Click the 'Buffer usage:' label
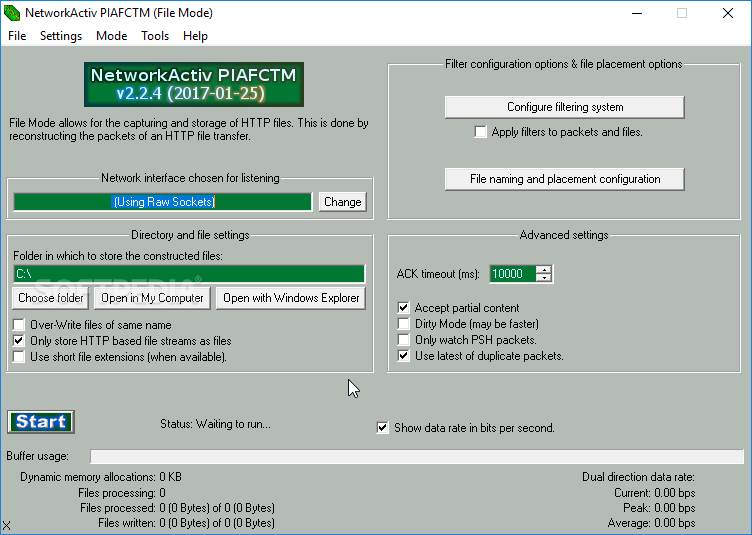752x535 pixels. click(x=37, y=456)
